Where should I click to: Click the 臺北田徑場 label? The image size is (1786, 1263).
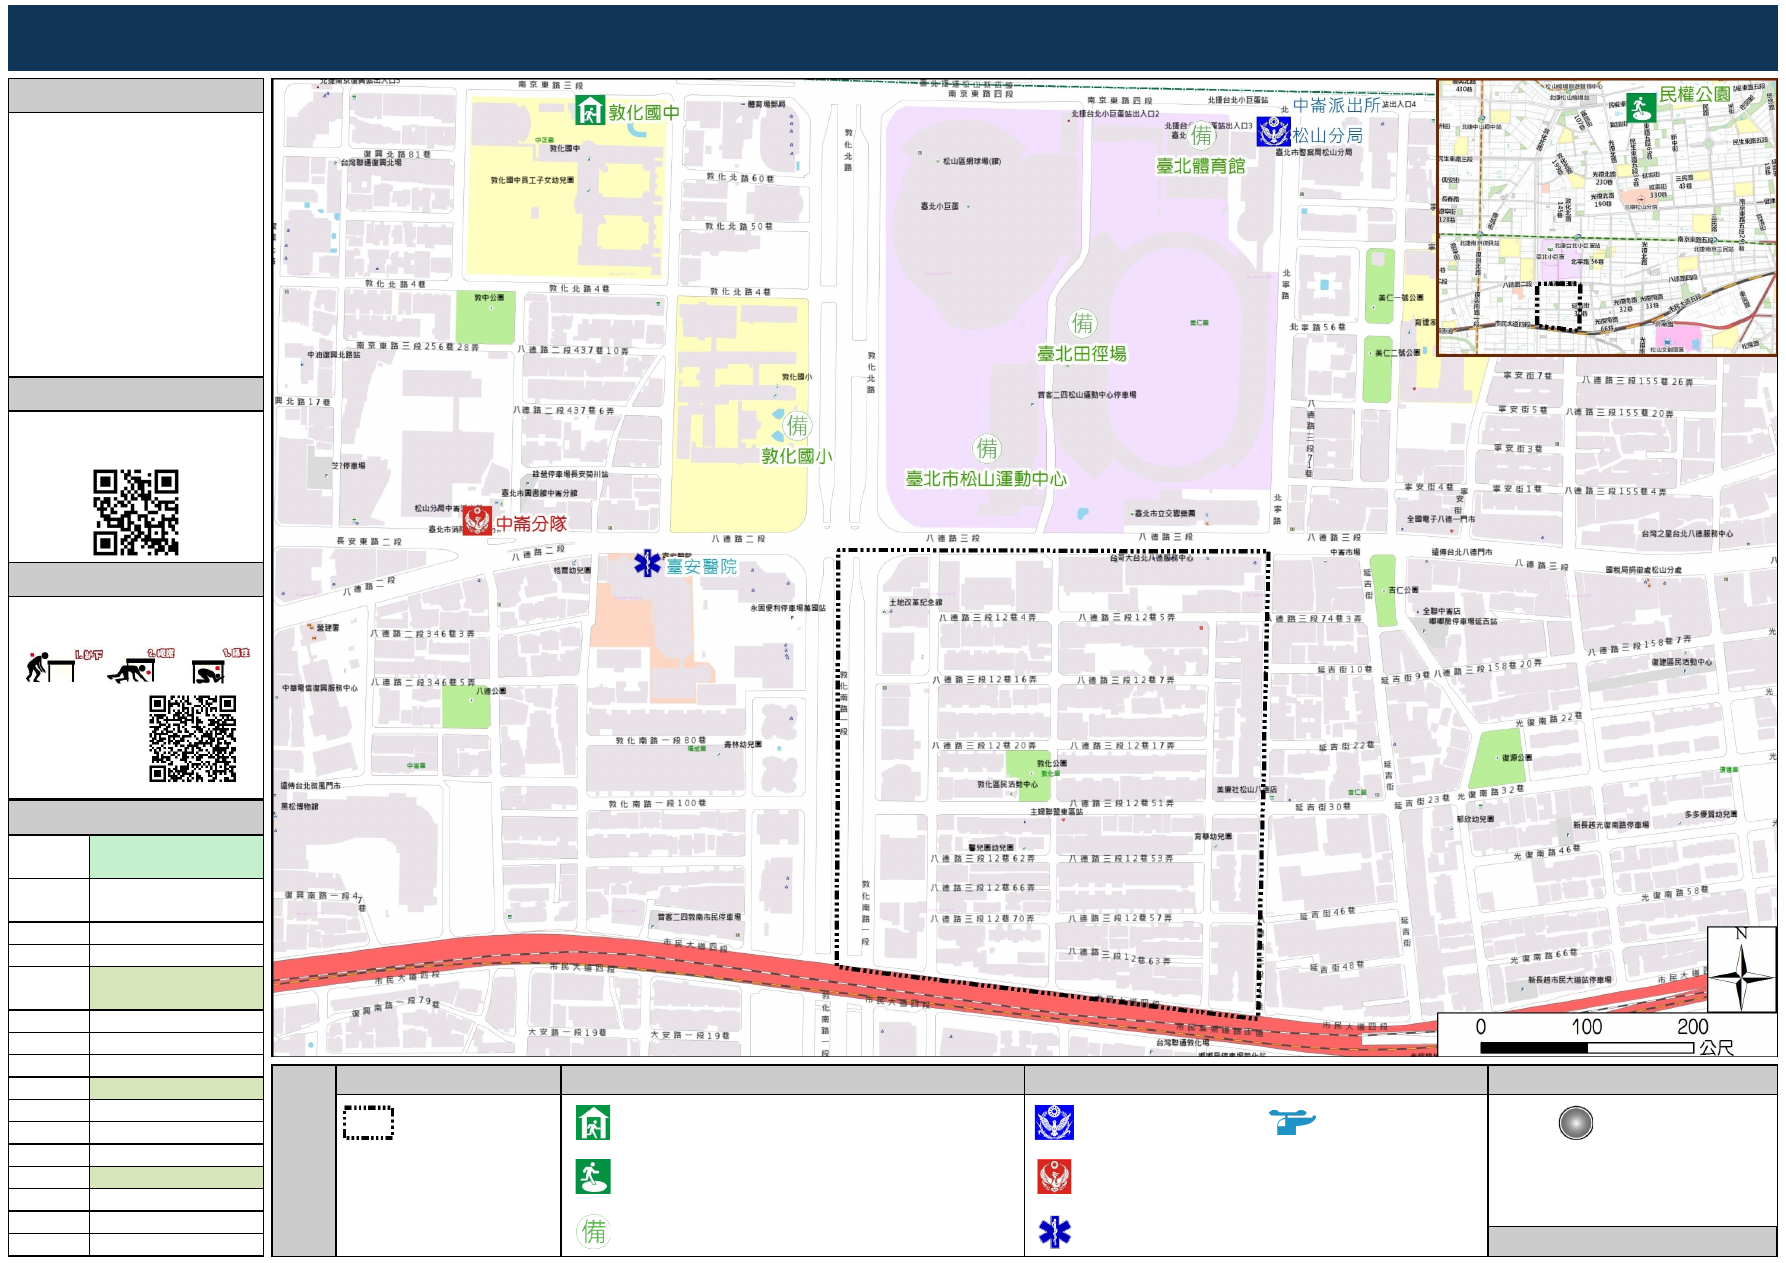point(1082,354)
